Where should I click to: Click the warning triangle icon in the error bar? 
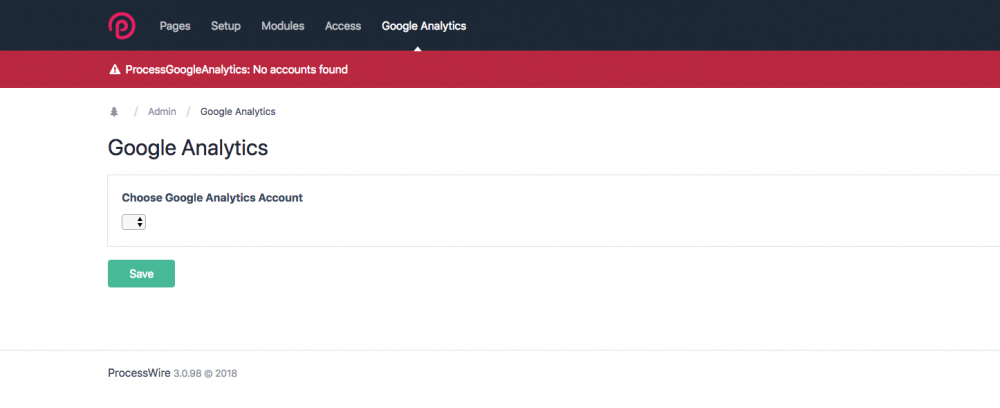(114, 70)
